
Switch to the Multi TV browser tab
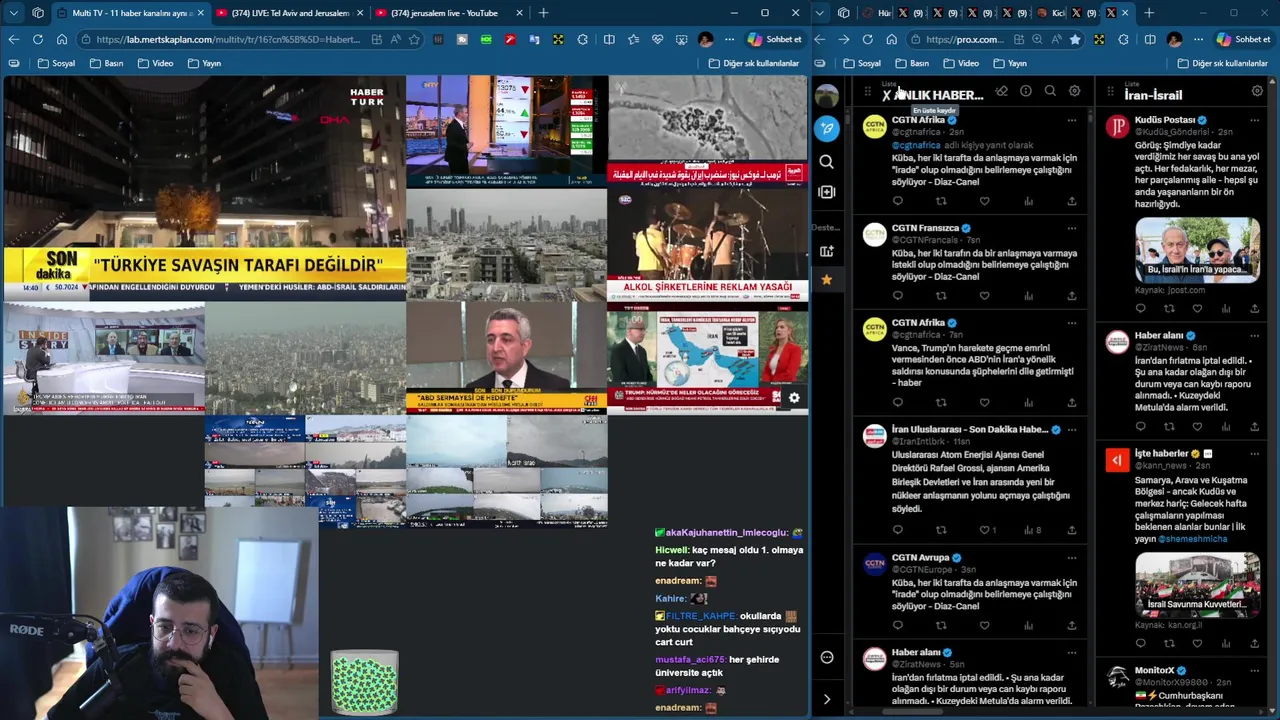(x=130, y=13)
